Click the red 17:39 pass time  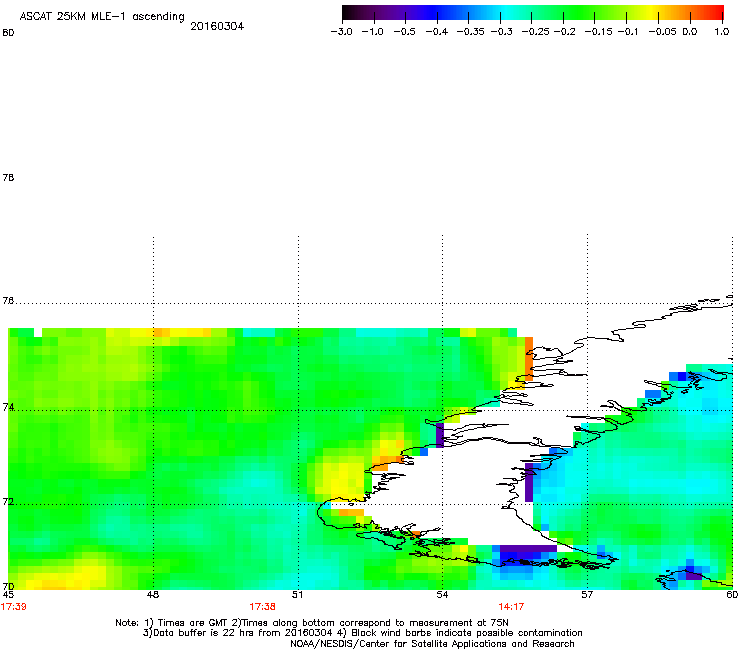tap(14, 607)
